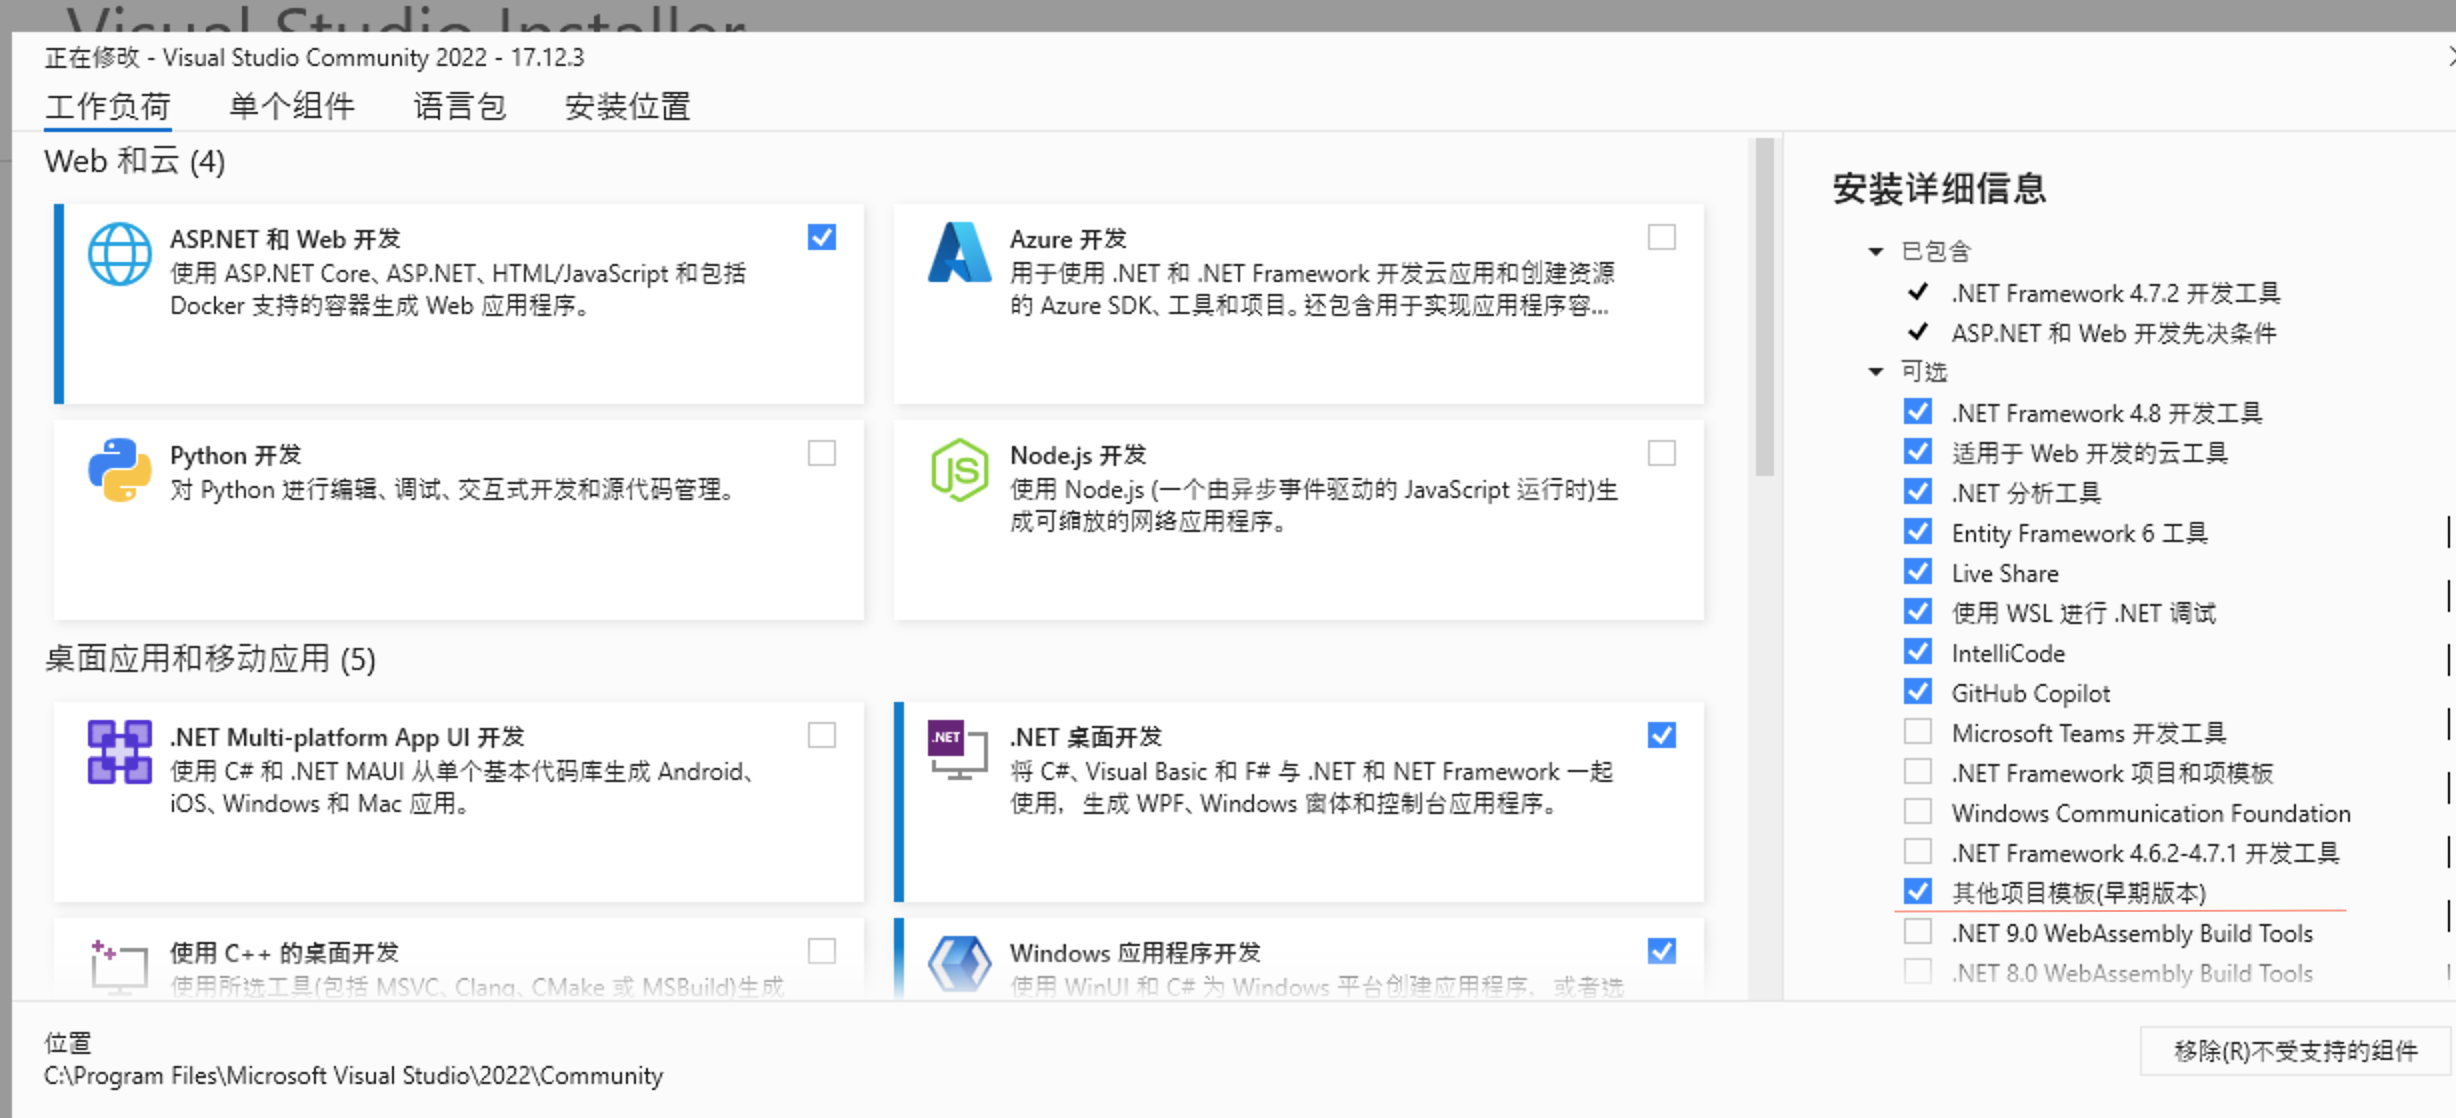Uncheck .NET Framework 4.8 开发工具 option

point(1918,412)
